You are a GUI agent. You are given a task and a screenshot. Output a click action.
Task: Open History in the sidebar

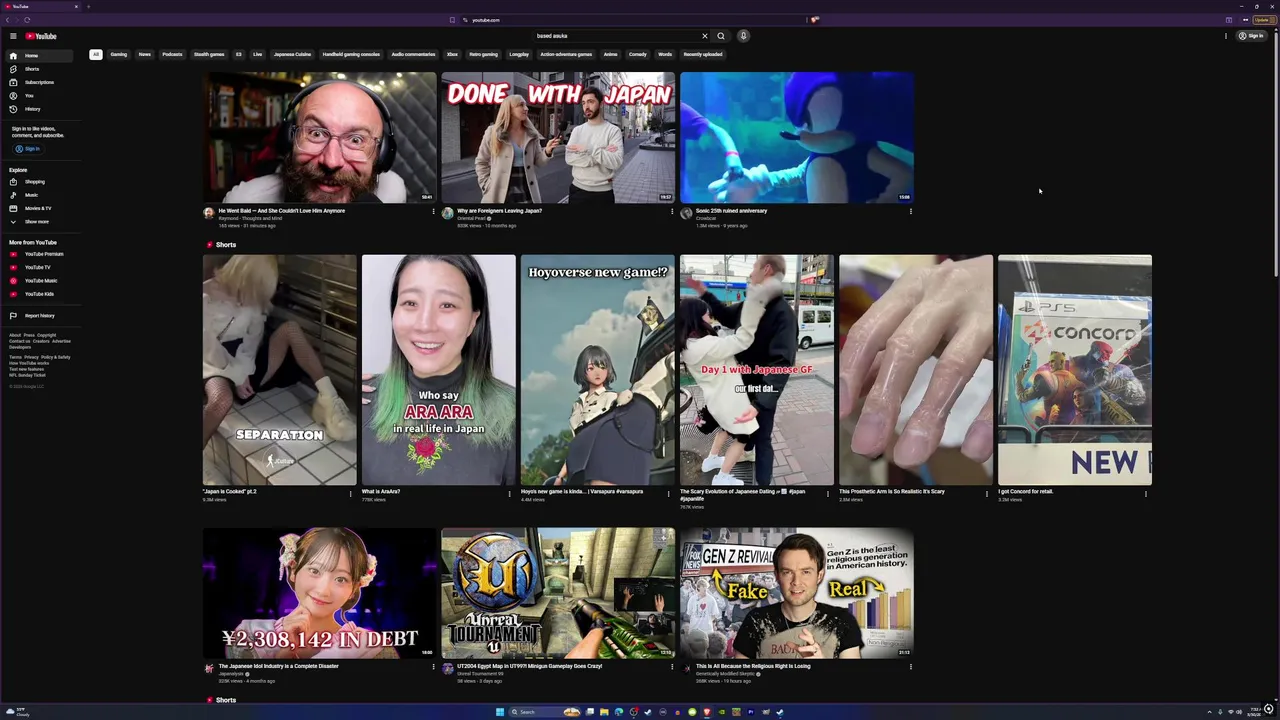[x=37, y=109]
